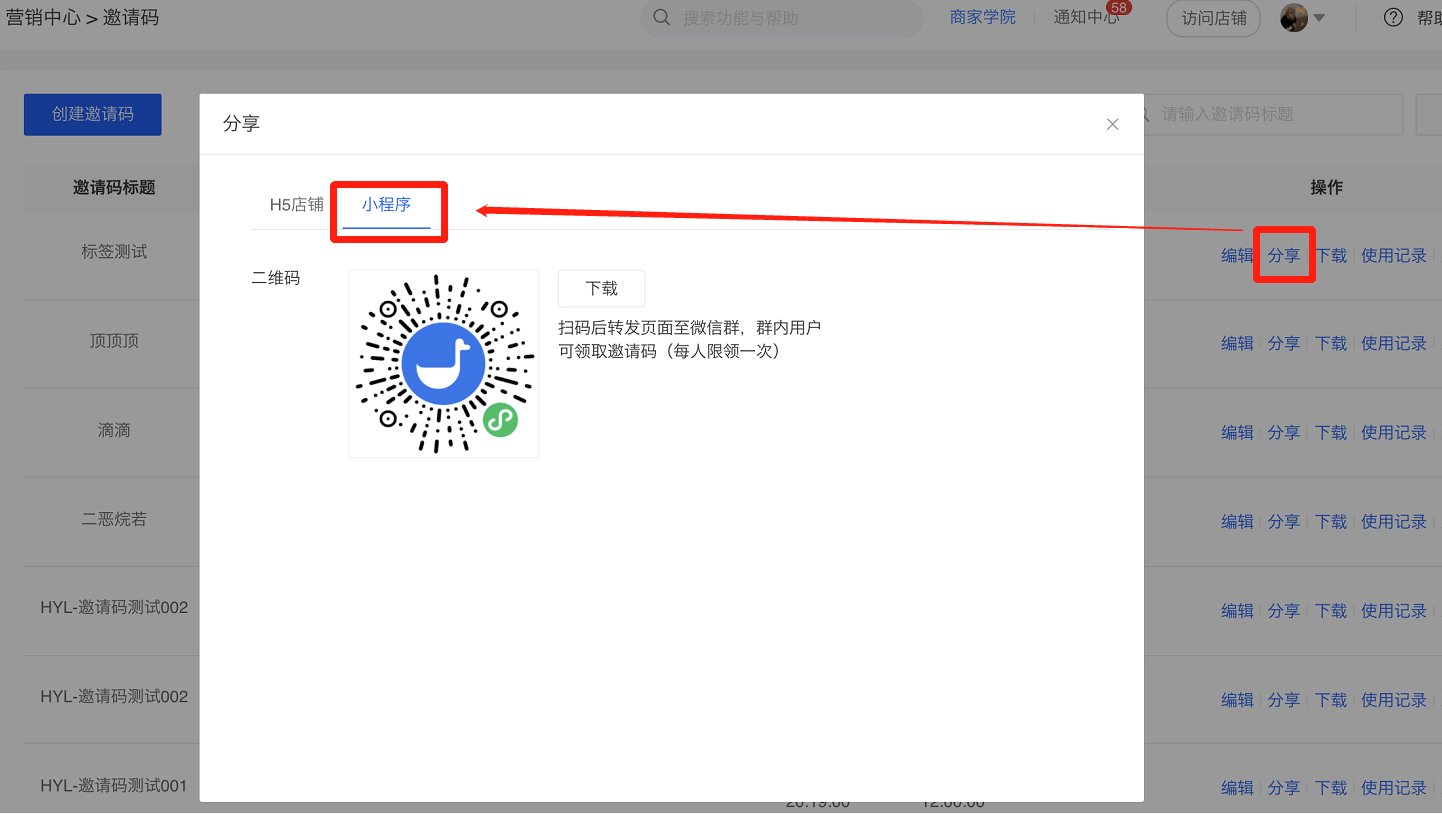The width and height of the screenshot is (1442, 814).
Task: Click the search magnifier icon in the top bar
Action: pyautogui.click(x=661, y=18)
